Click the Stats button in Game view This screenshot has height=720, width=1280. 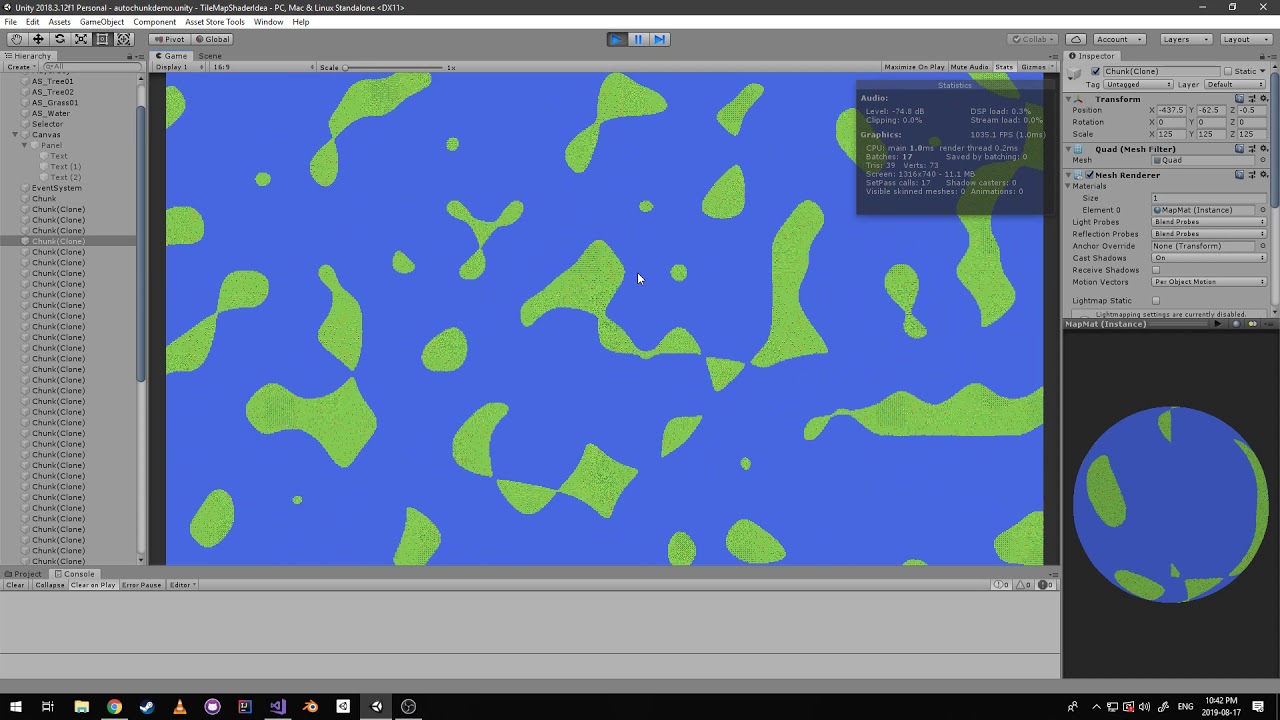click(x=1004, y=66)
